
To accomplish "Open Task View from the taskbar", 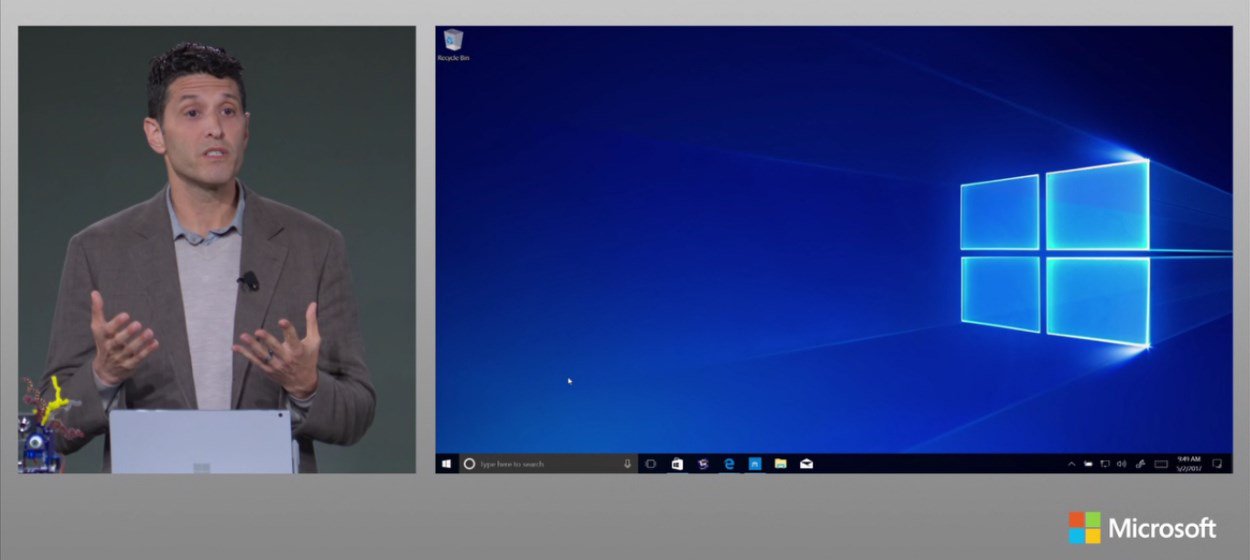I will (x=650, y=464).
